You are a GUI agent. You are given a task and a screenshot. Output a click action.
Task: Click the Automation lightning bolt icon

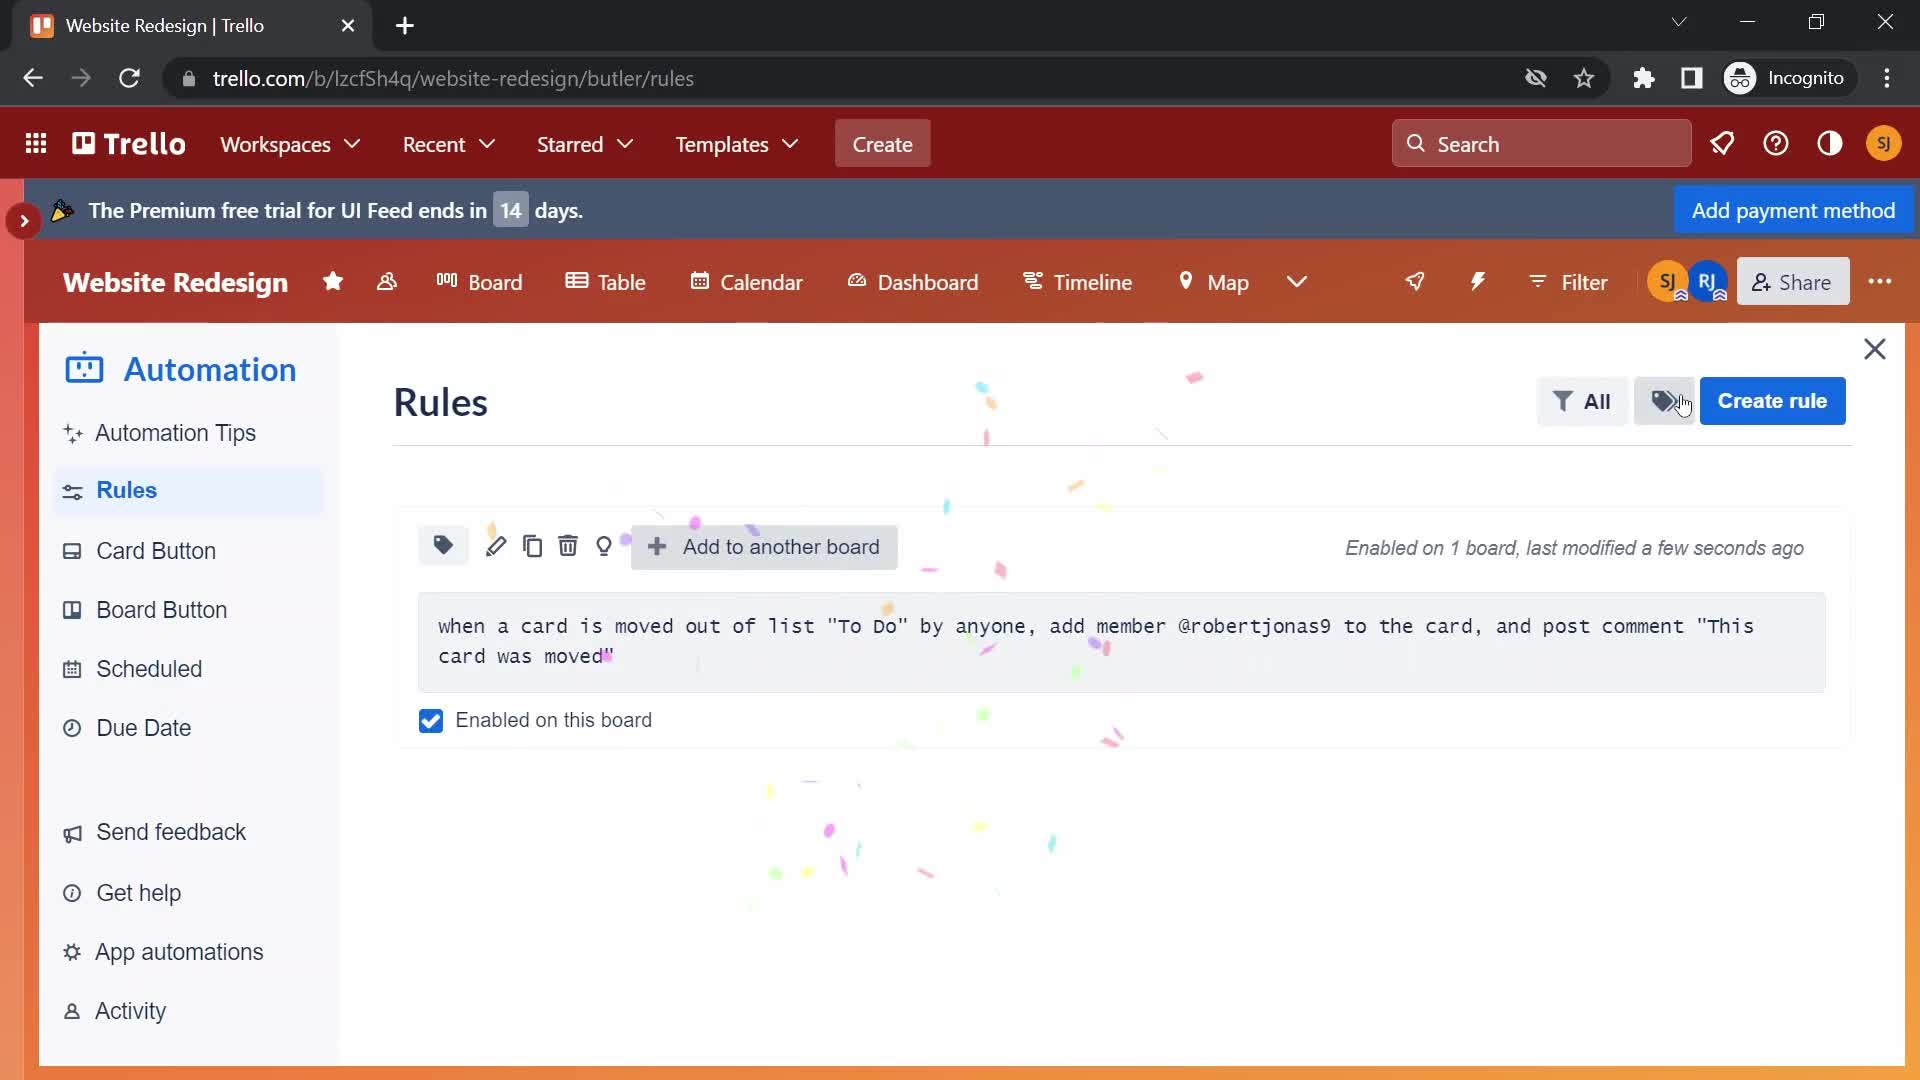point(1476,282)
